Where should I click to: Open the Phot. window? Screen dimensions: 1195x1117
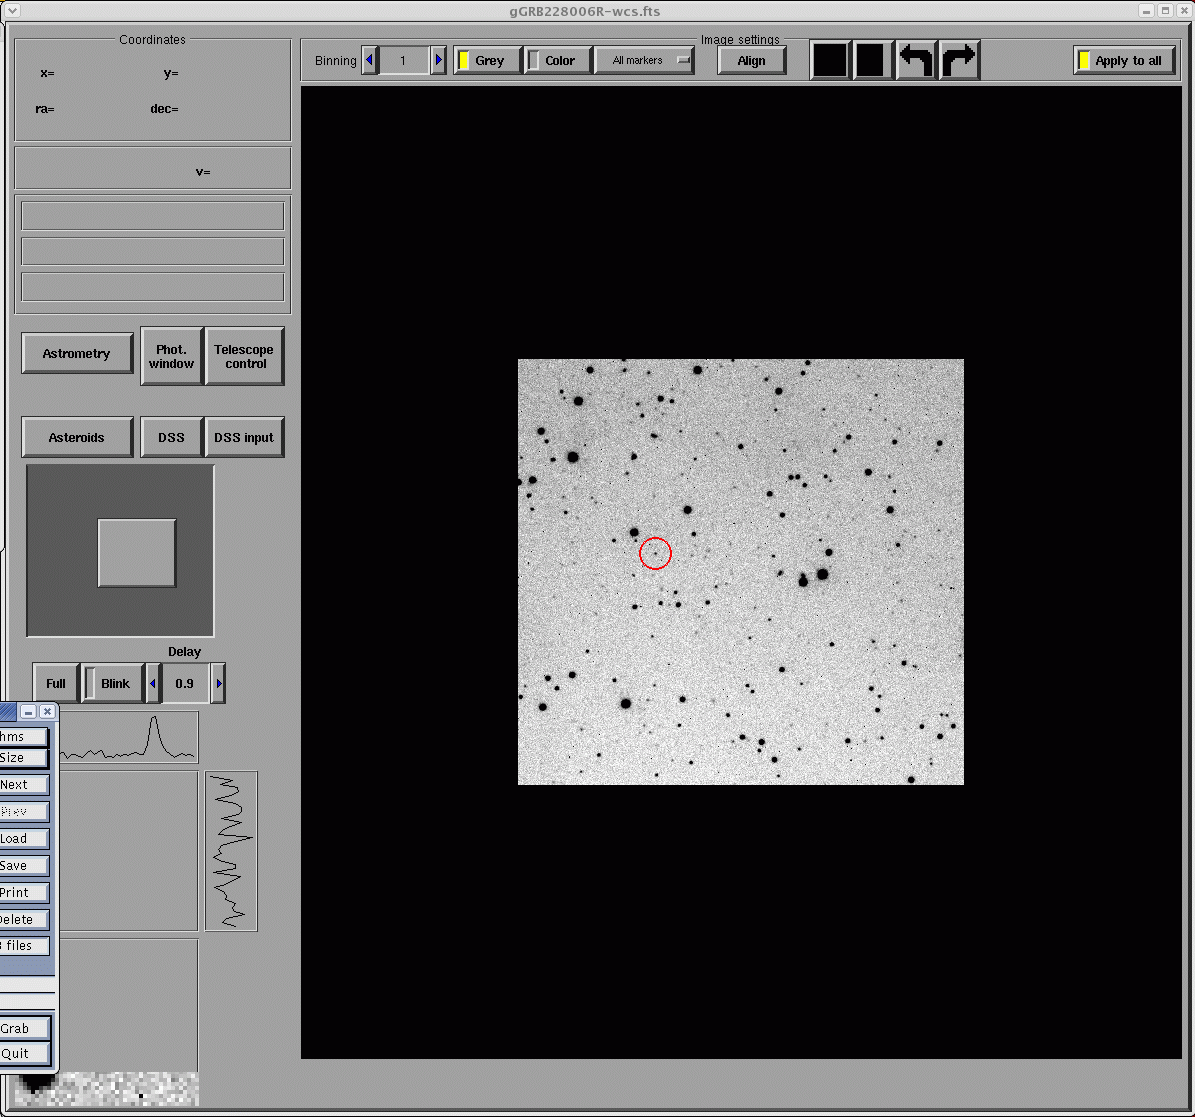(x=171, y=357)
